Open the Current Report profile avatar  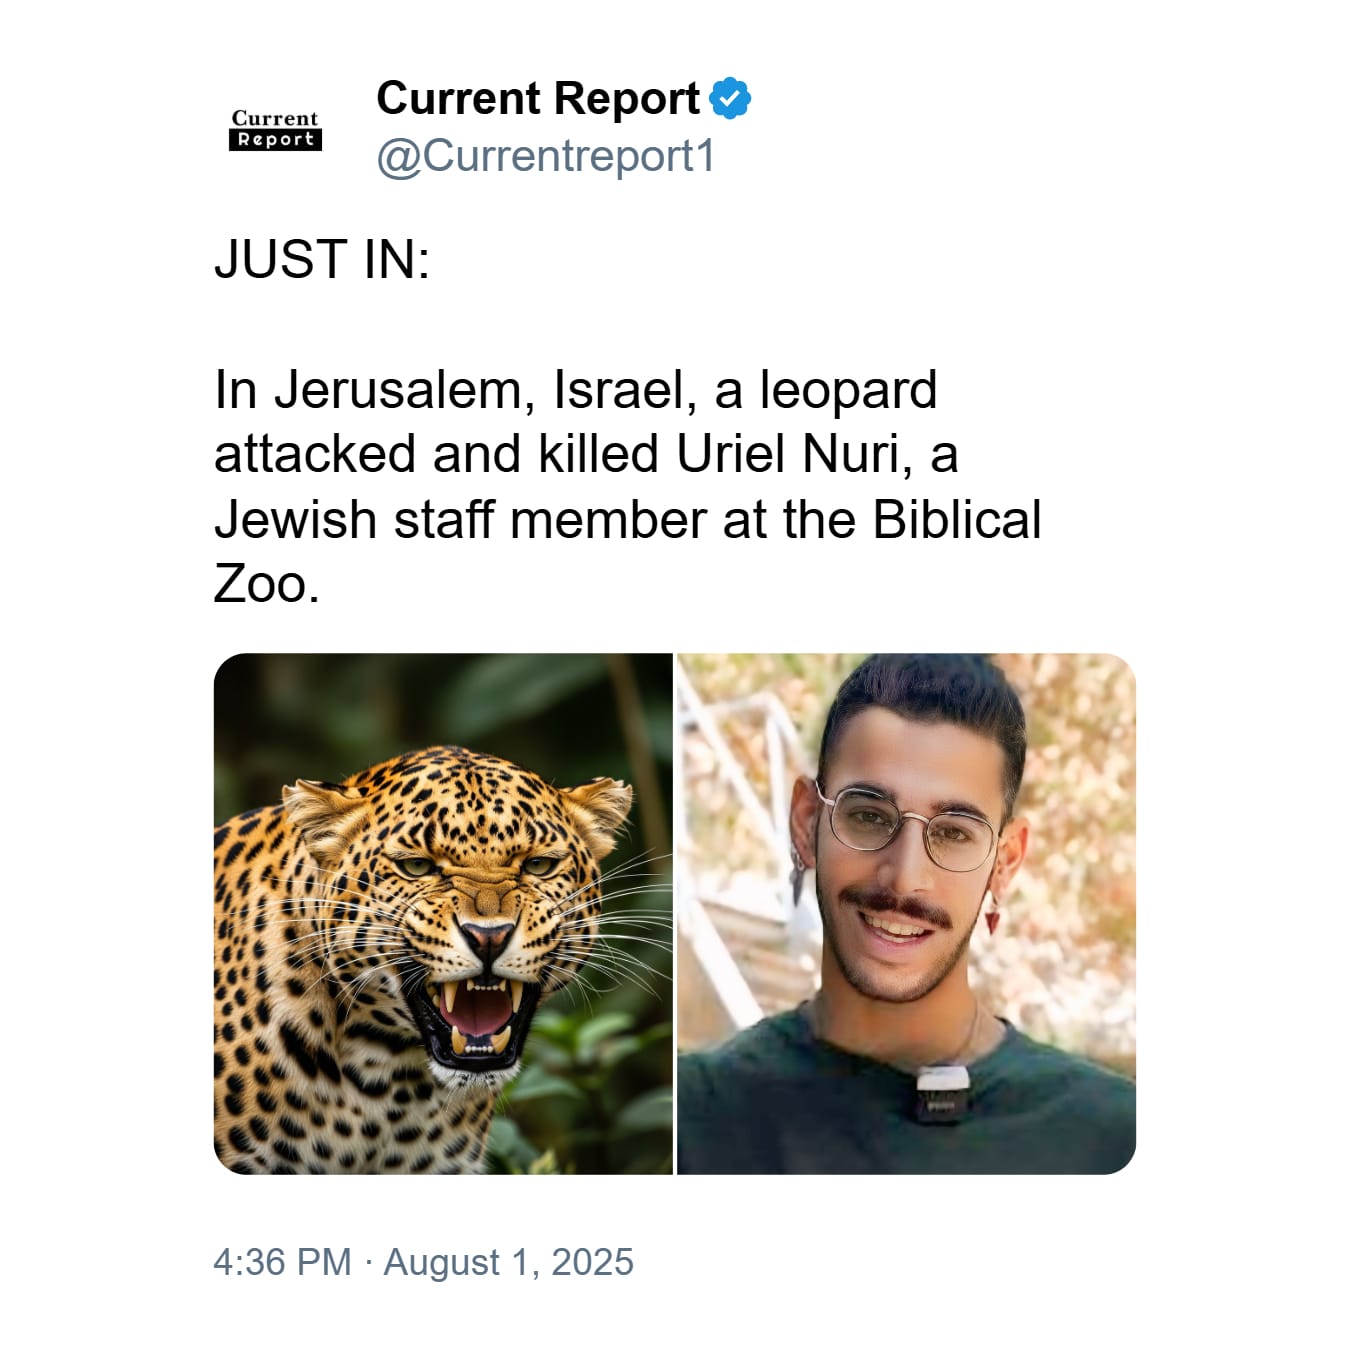275,130
